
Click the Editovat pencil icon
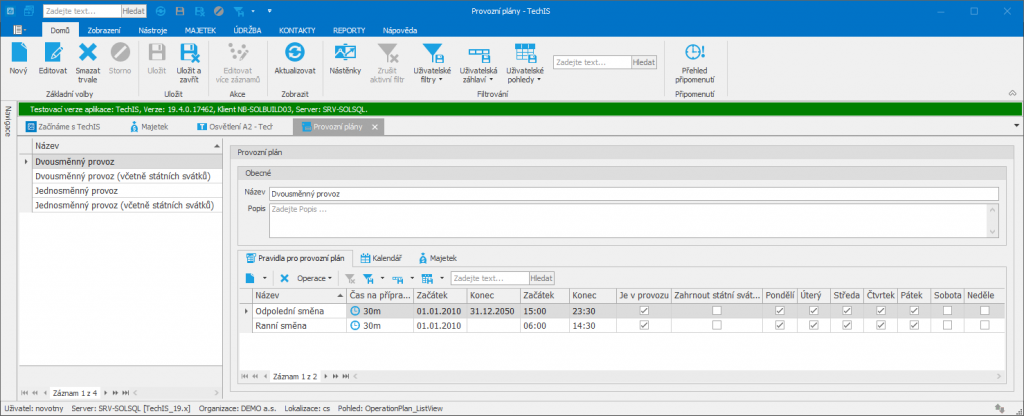tap(53, 52)
